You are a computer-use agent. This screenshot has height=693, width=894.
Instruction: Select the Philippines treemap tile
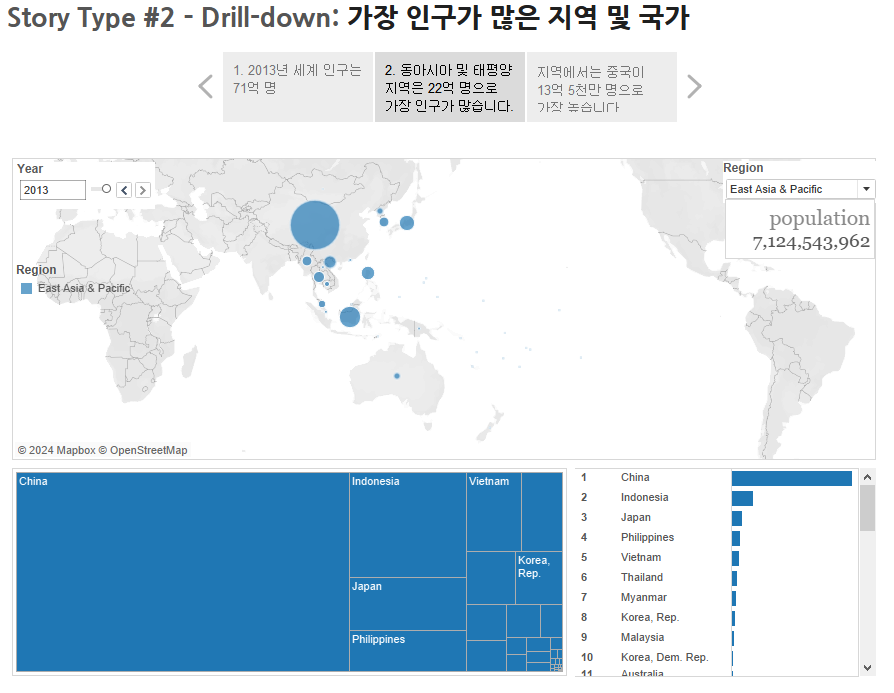(408, 651)
